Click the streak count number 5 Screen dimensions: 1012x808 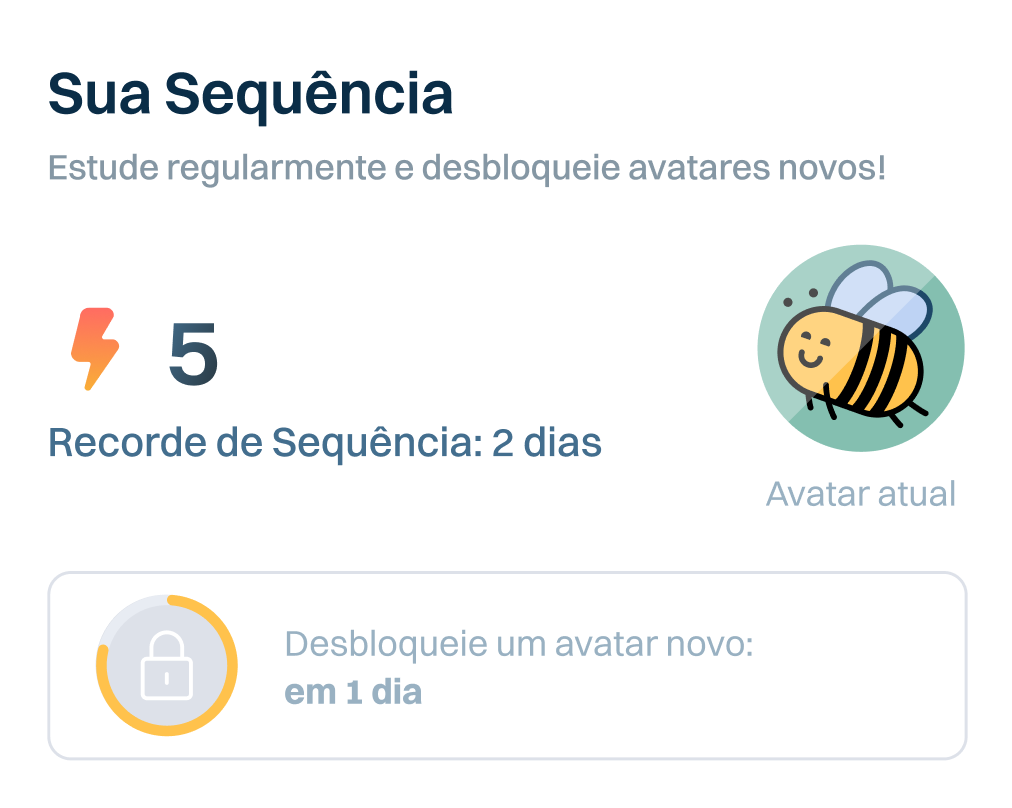coord(193,355)
